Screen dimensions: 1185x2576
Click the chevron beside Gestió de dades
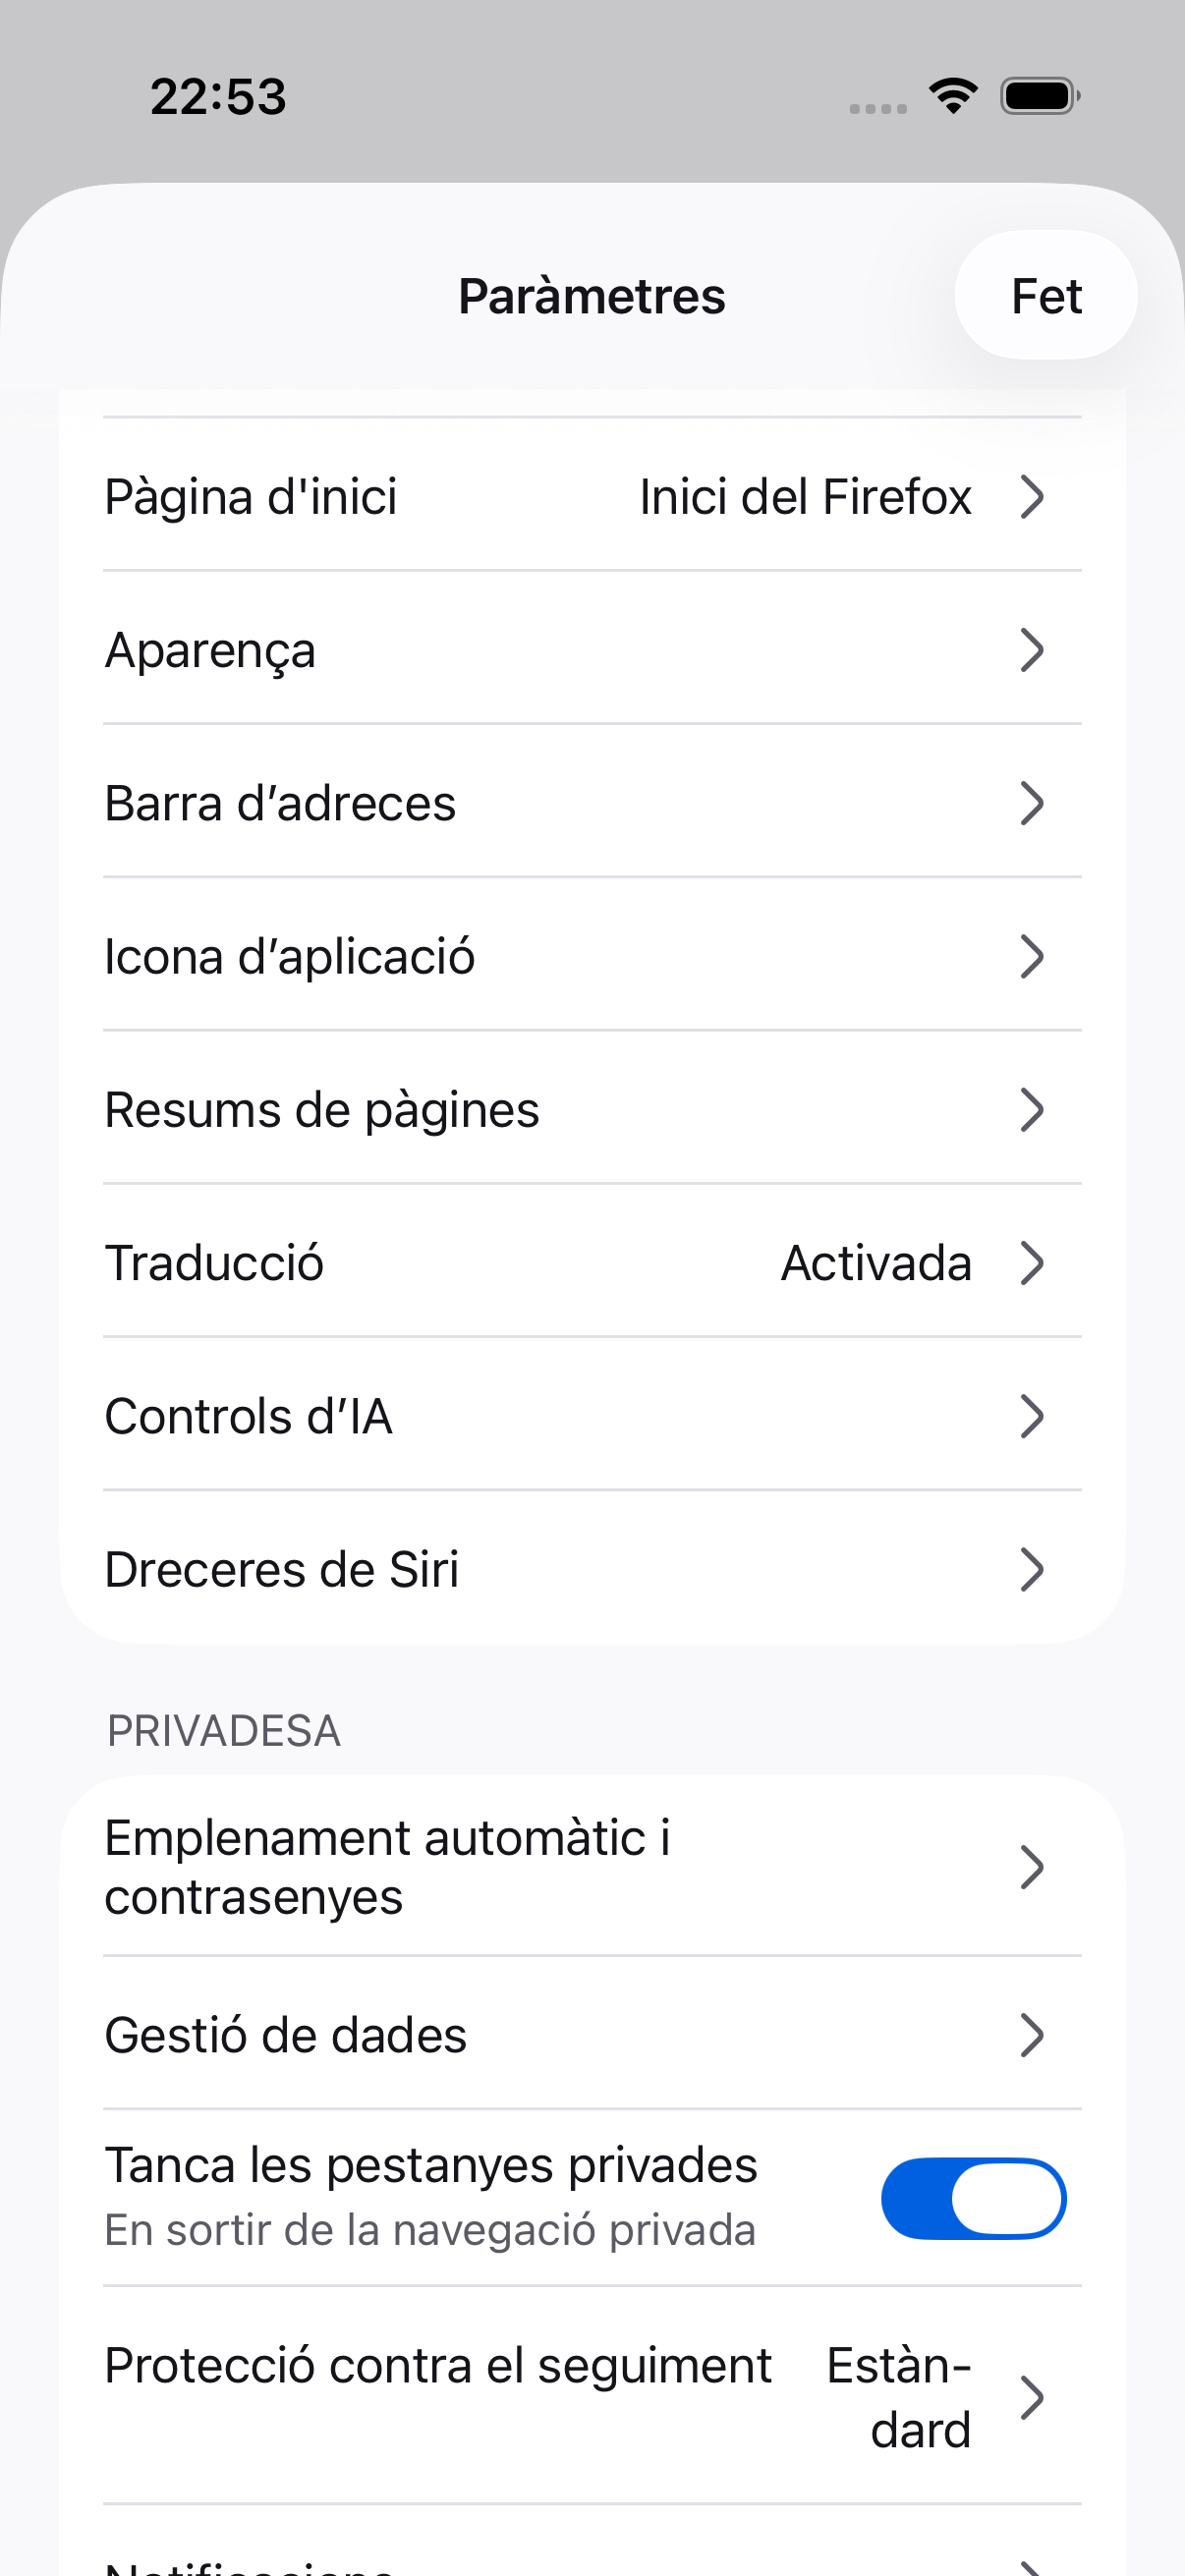click(x=1032, y=2035)
